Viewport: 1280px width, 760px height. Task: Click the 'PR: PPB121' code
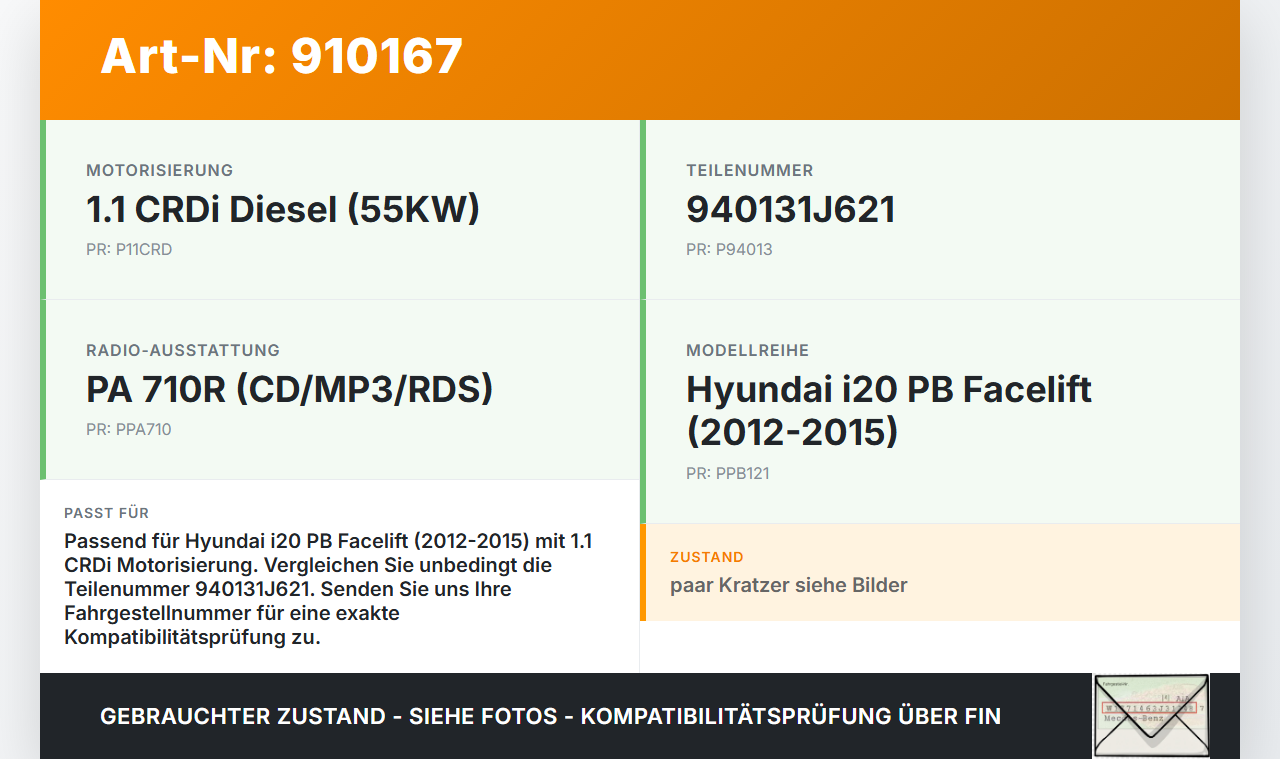click(x=728, y=473)
